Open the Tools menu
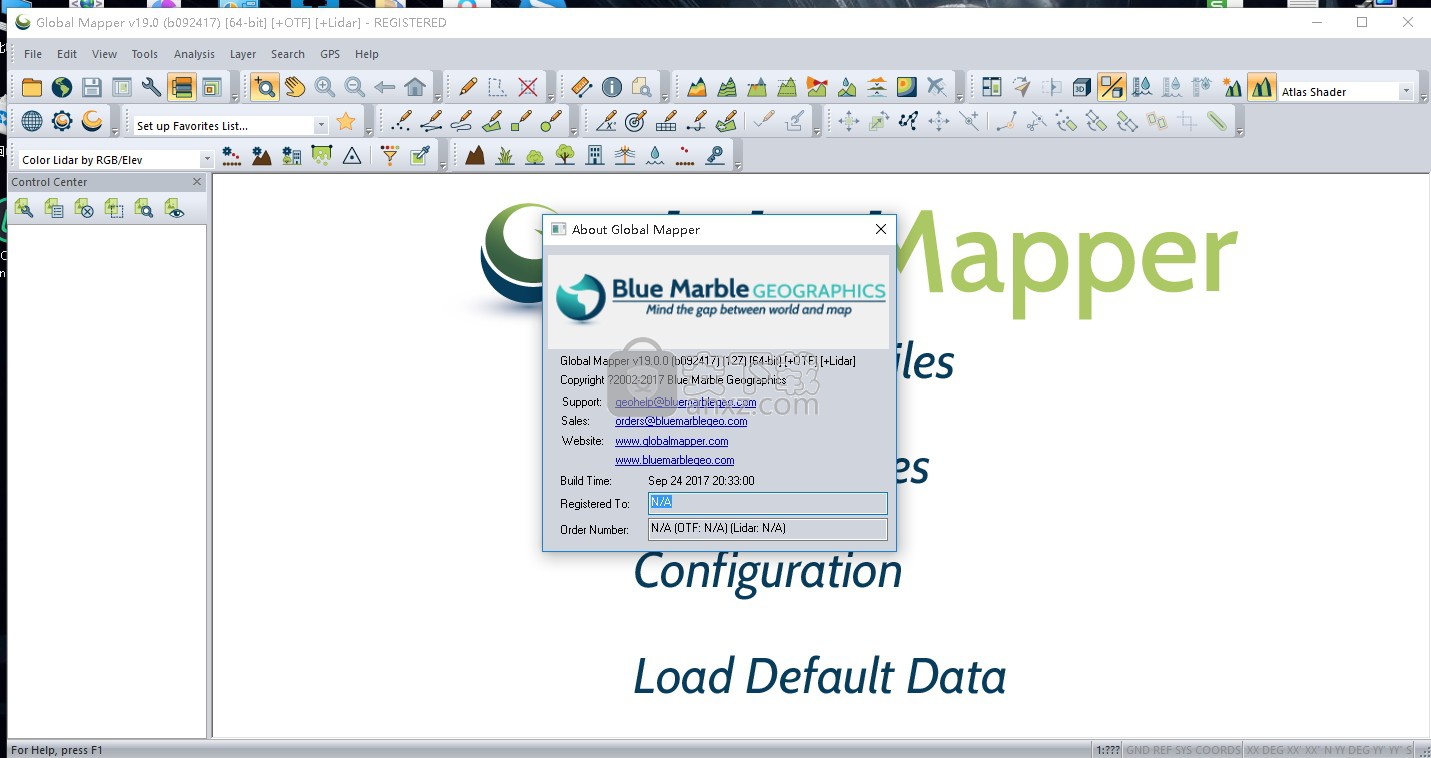Viewport: 1431px width, 758px height. pyautogui.click(x=145, y=54)
